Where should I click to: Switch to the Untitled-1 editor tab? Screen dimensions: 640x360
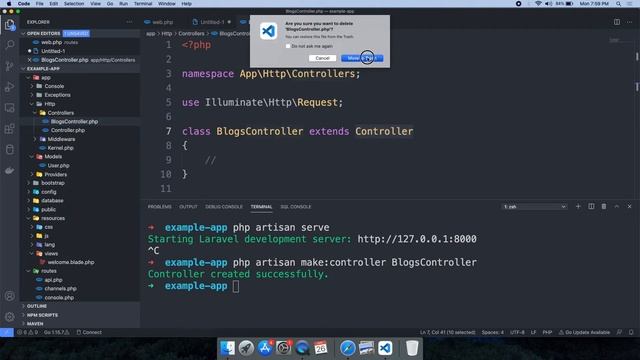212,22
